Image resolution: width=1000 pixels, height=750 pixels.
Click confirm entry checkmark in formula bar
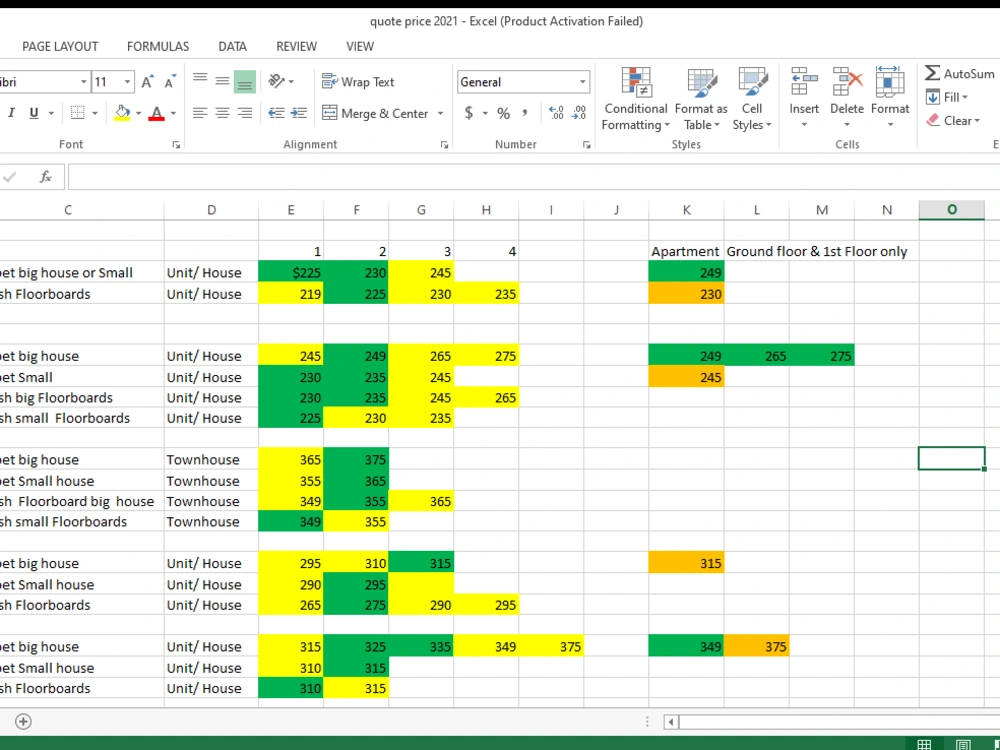(x=9, y=177)
